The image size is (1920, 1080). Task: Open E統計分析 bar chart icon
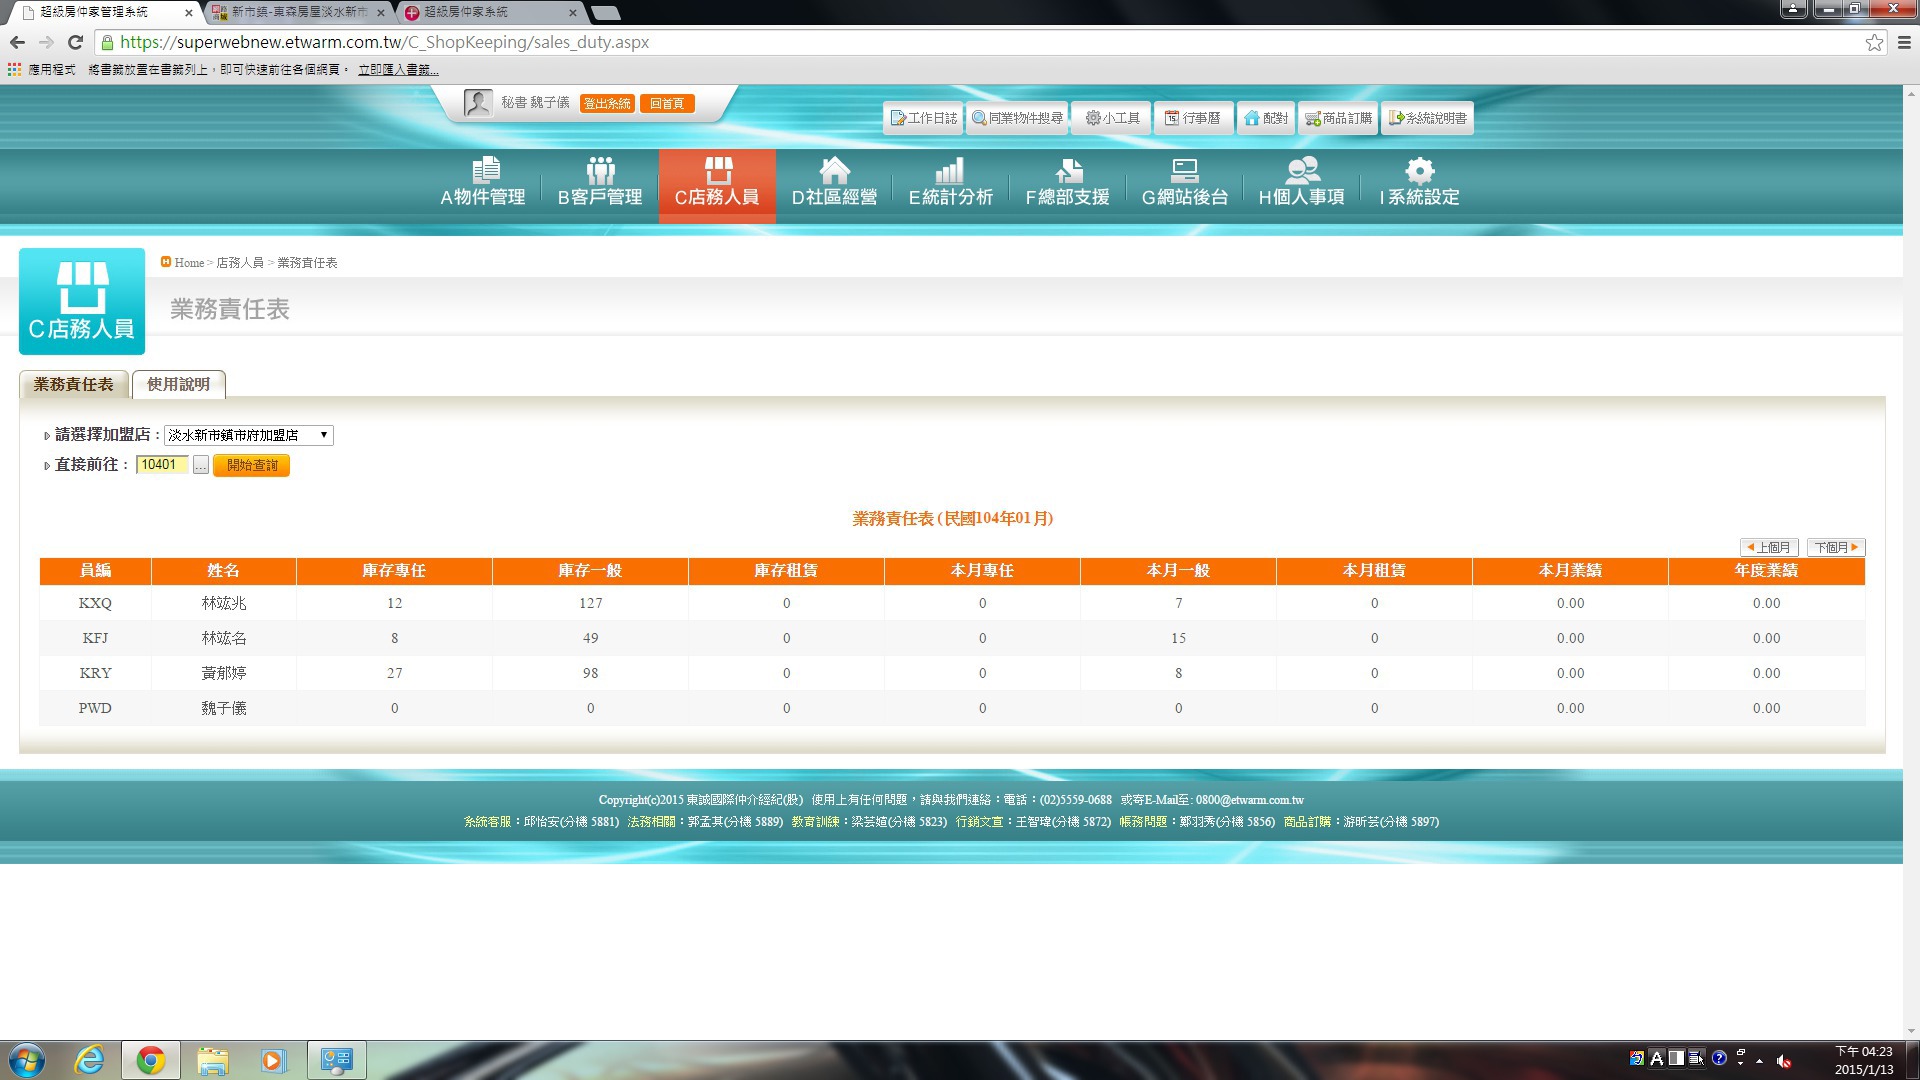(x=950, y=170)
